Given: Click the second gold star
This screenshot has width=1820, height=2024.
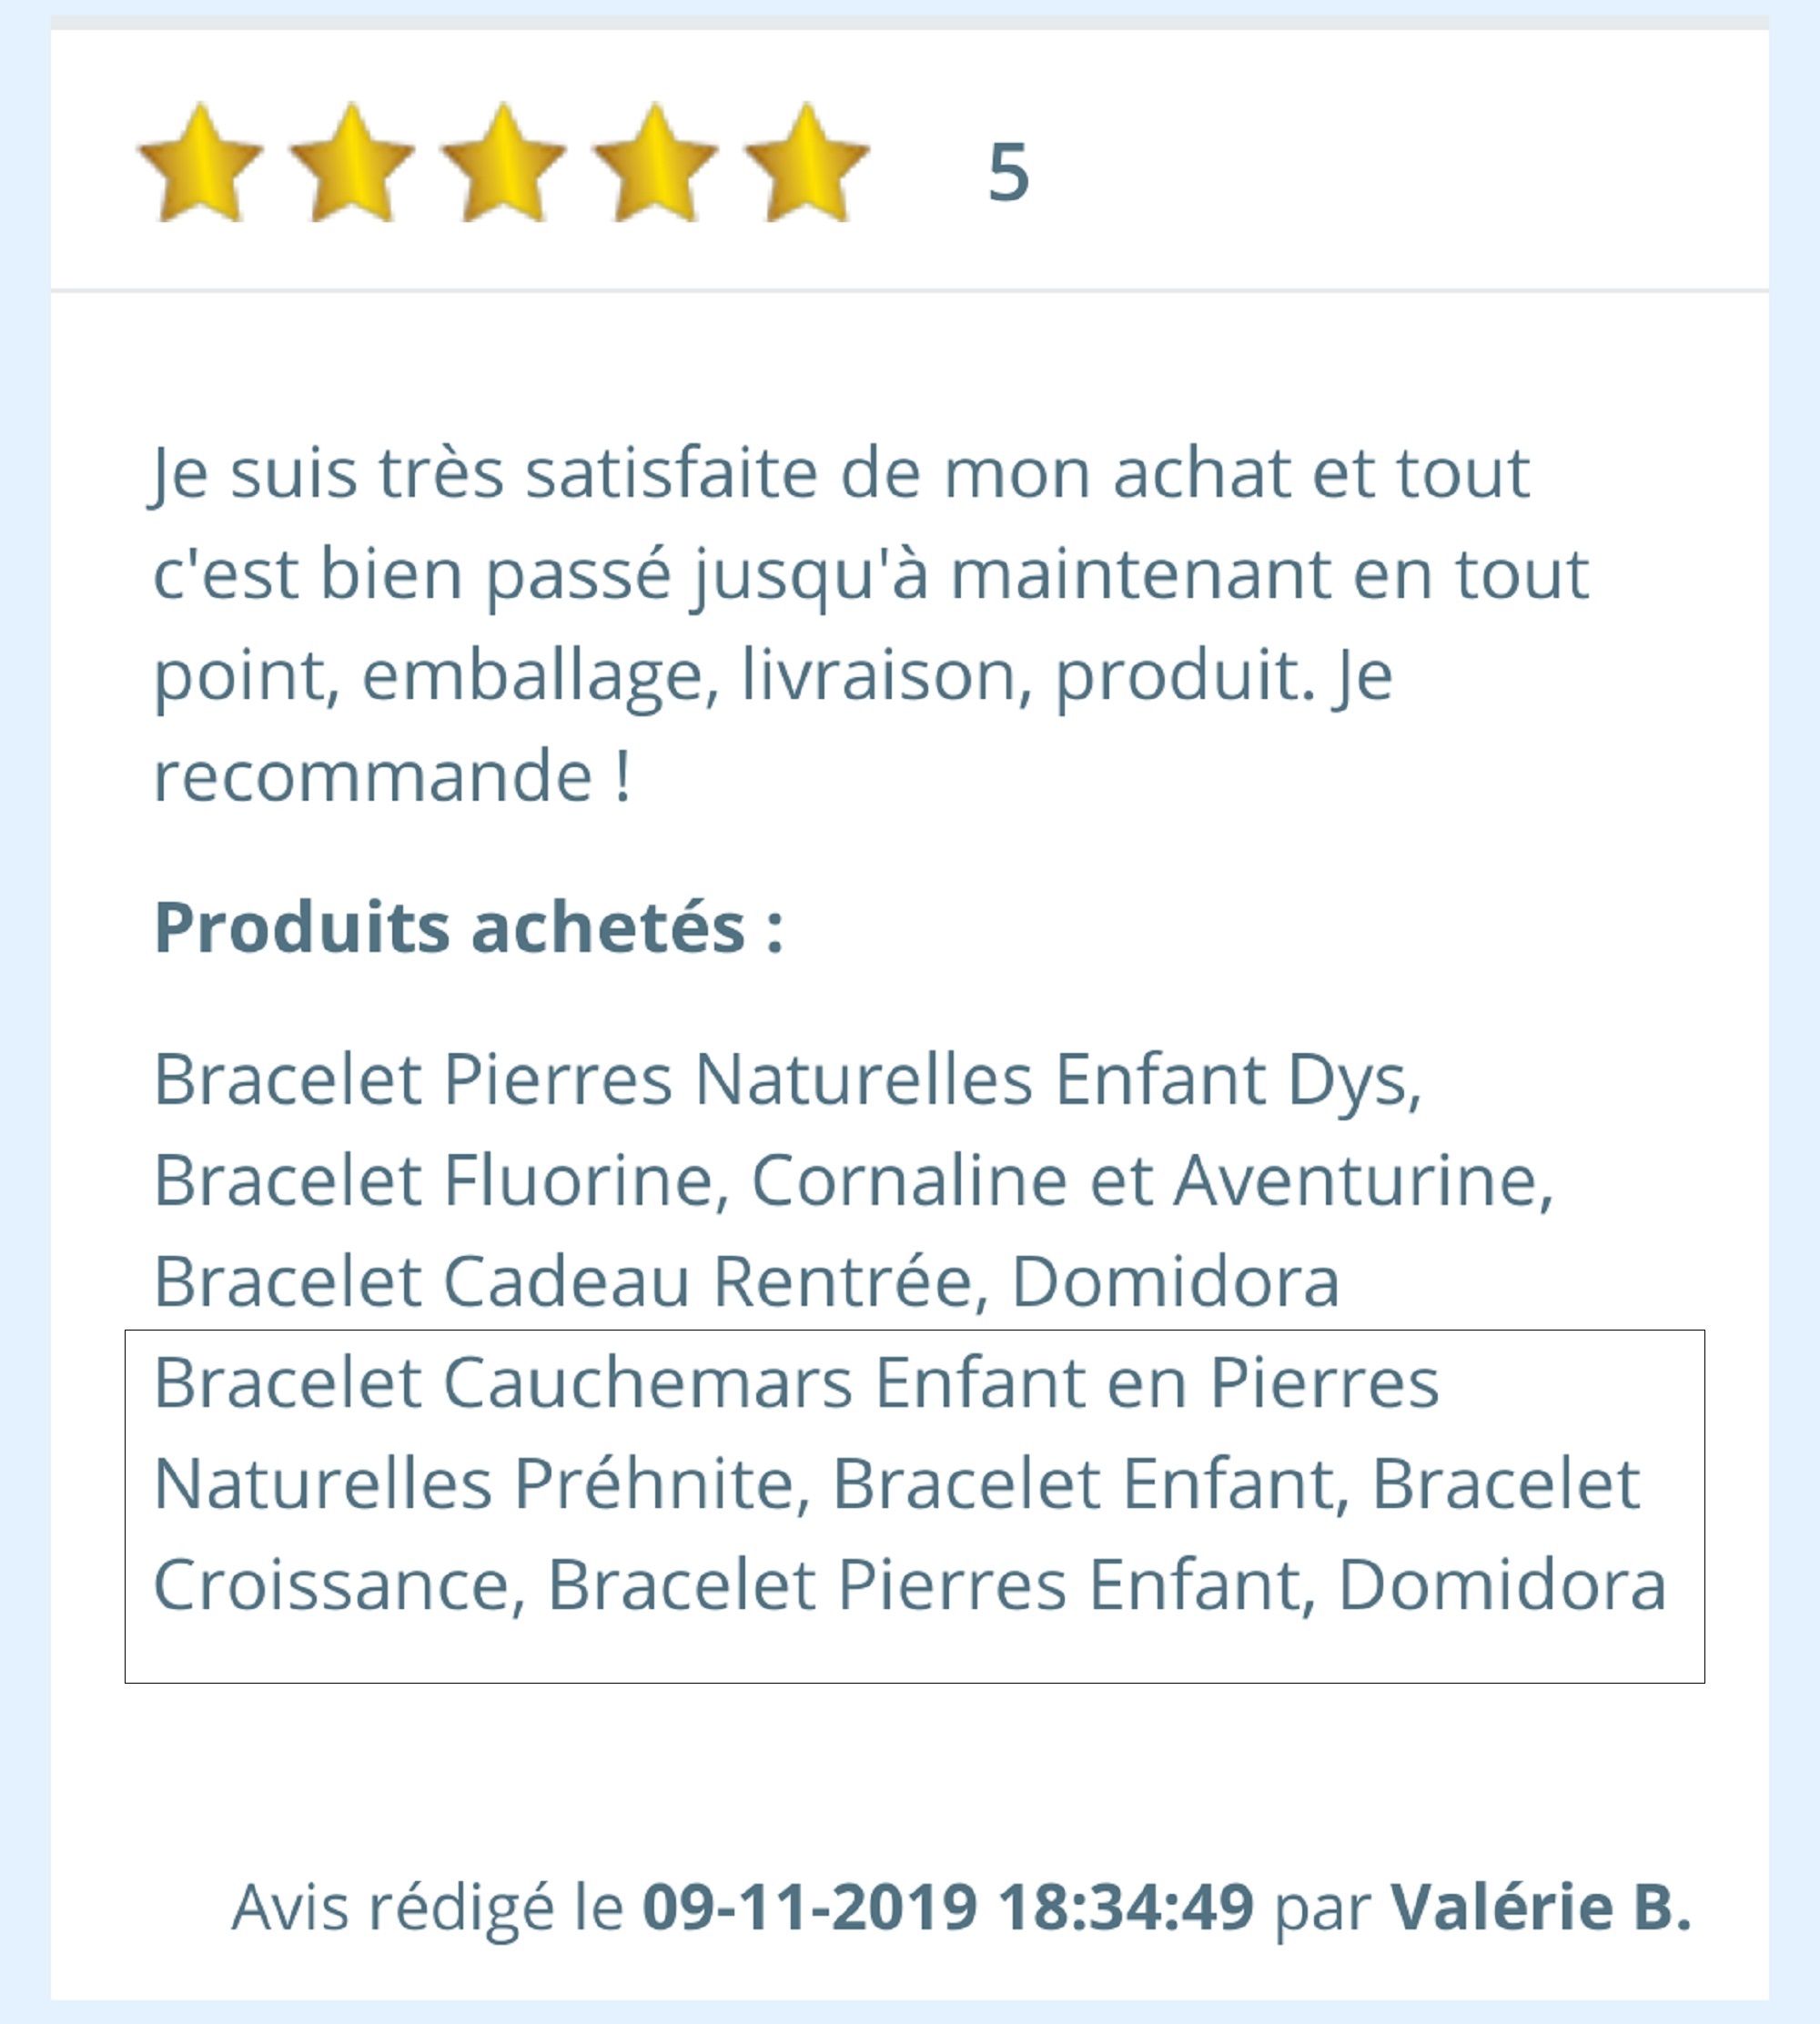Looking at the screenshot, I should coord(351,163).
